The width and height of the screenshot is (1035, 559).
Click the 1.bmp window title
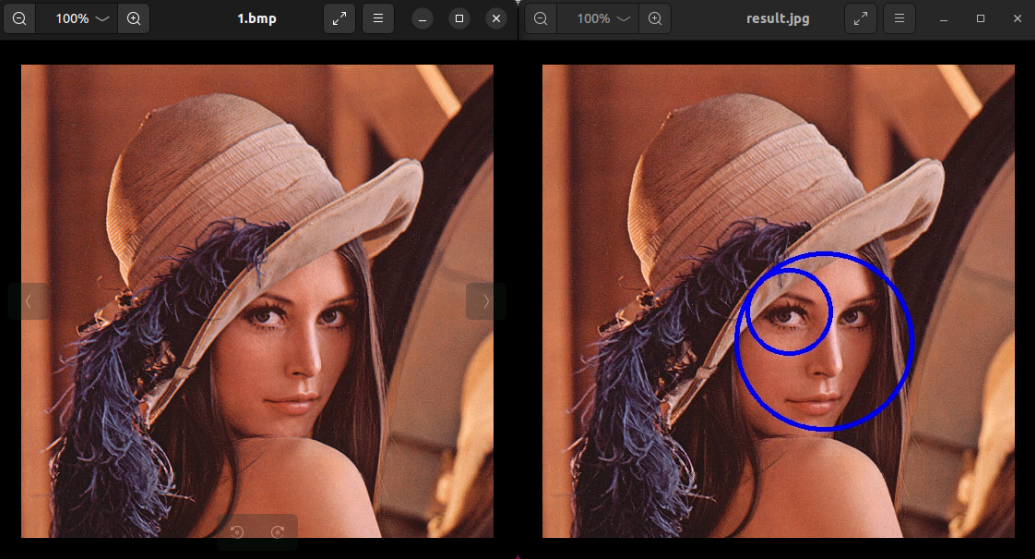point(257,18)
